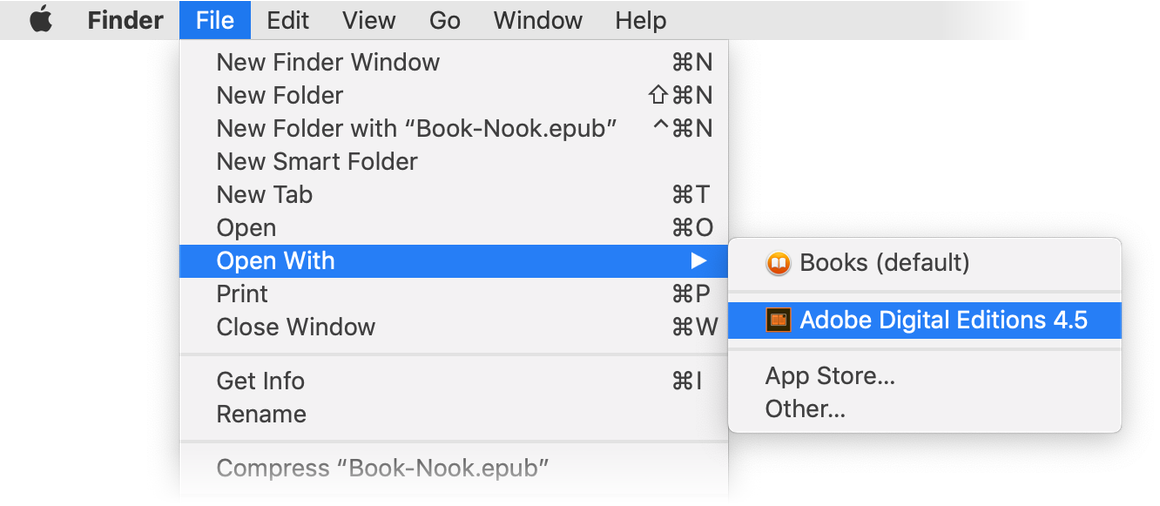This screenshot has width=1160, height=506.
Task: Open the Apple menu logo
Action: (41, 20)
